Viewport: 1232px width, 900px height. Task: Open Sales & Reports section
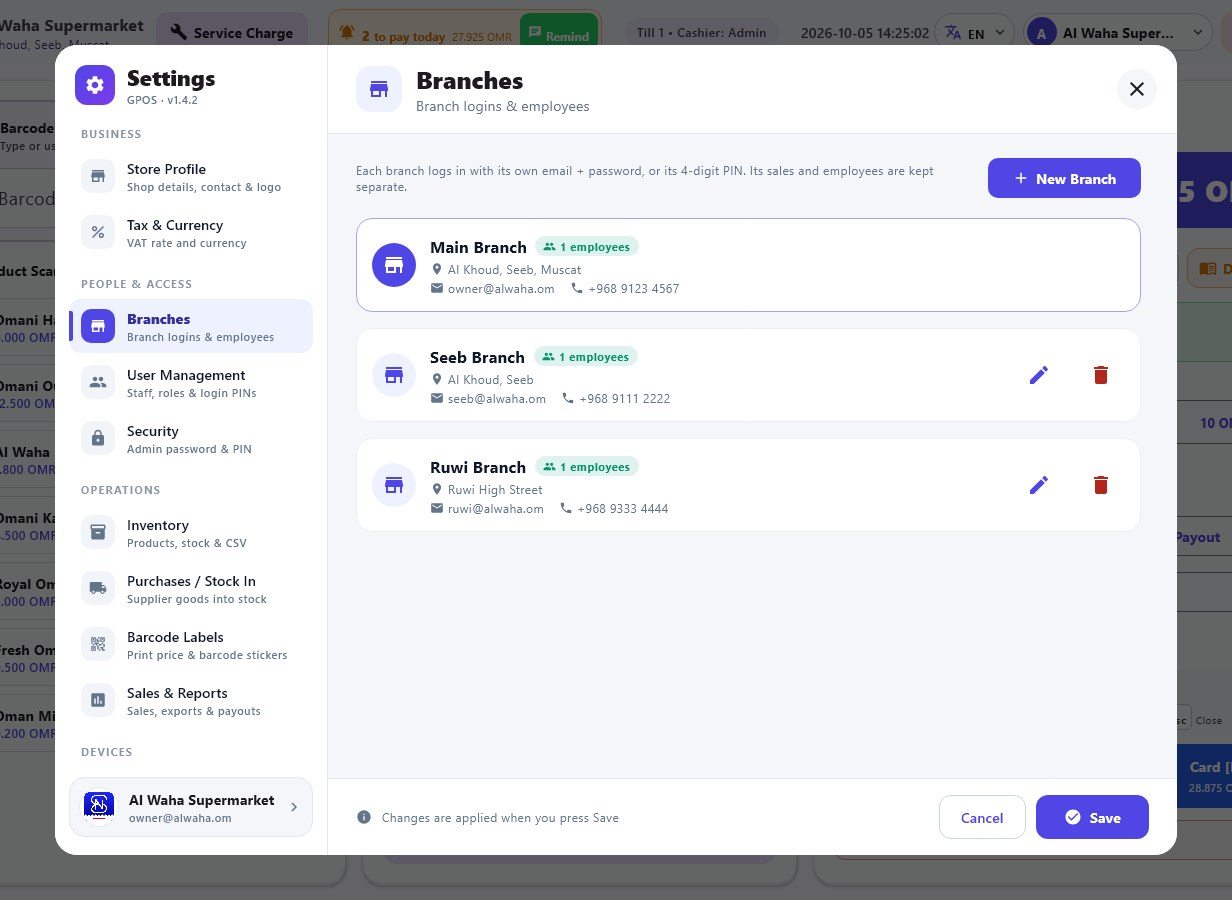click(191, 700)
